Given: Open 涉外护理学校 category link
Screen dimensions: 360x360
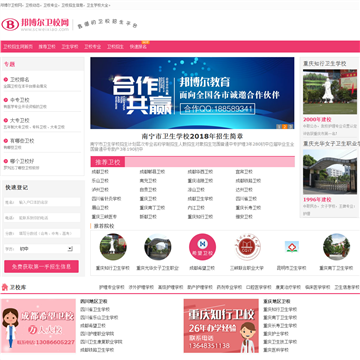Looking at the screenshot, I should [141, 287].
